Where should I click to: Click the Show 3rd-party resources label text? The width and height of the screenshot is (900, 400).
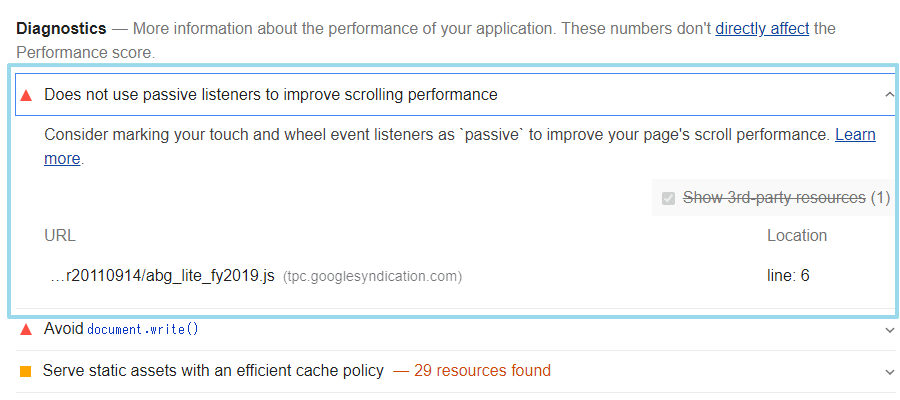coord(774,198)
